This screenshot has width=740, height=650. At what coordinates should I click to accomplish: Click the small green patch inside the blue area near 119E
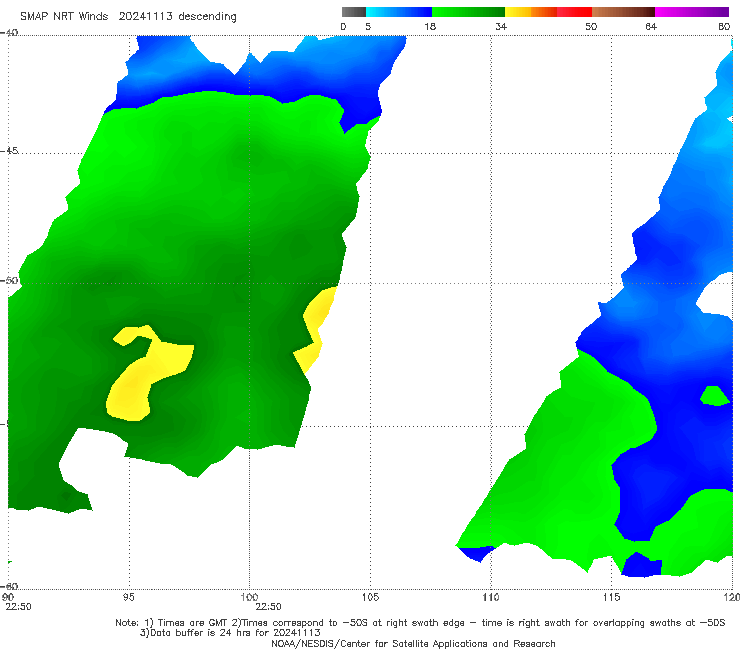[715, 396]
